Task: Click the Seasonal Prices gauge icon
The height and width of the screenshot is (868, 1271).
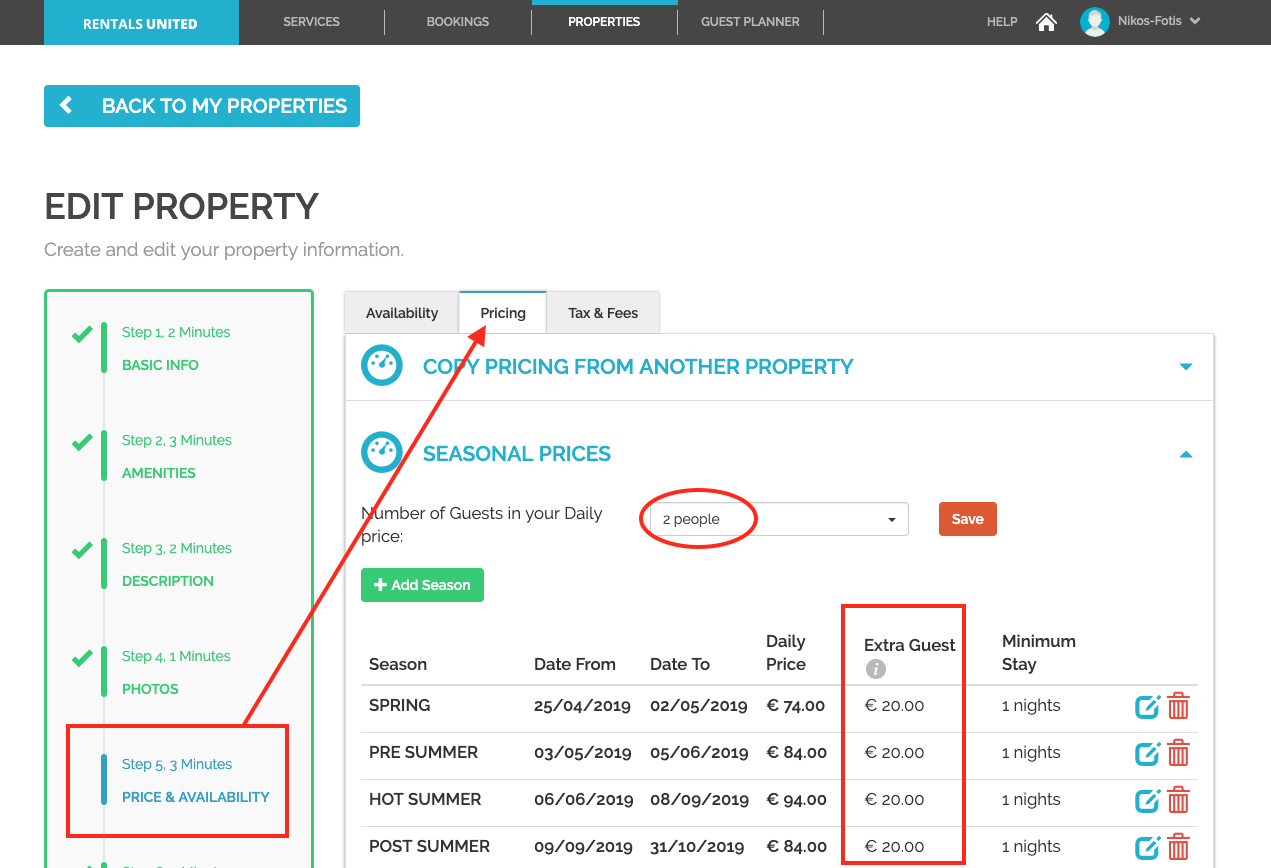Action: 382,453
